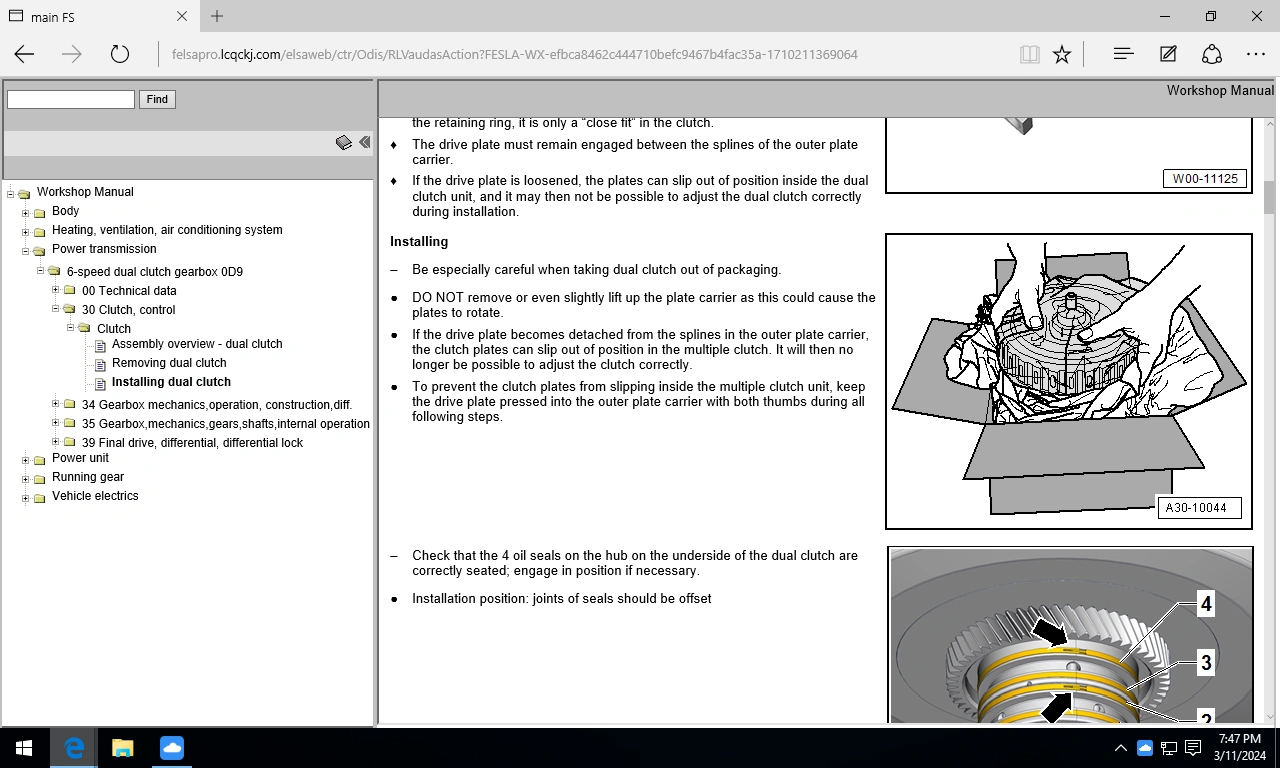Click the Find button
Viewport: 1280px width, 768px height.
pos(156,99)
